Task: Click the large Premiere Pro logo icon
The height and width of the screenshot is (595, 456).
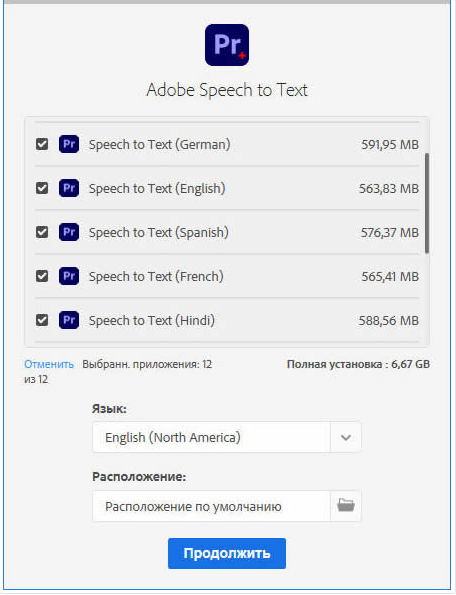Action: click(227, 45)
